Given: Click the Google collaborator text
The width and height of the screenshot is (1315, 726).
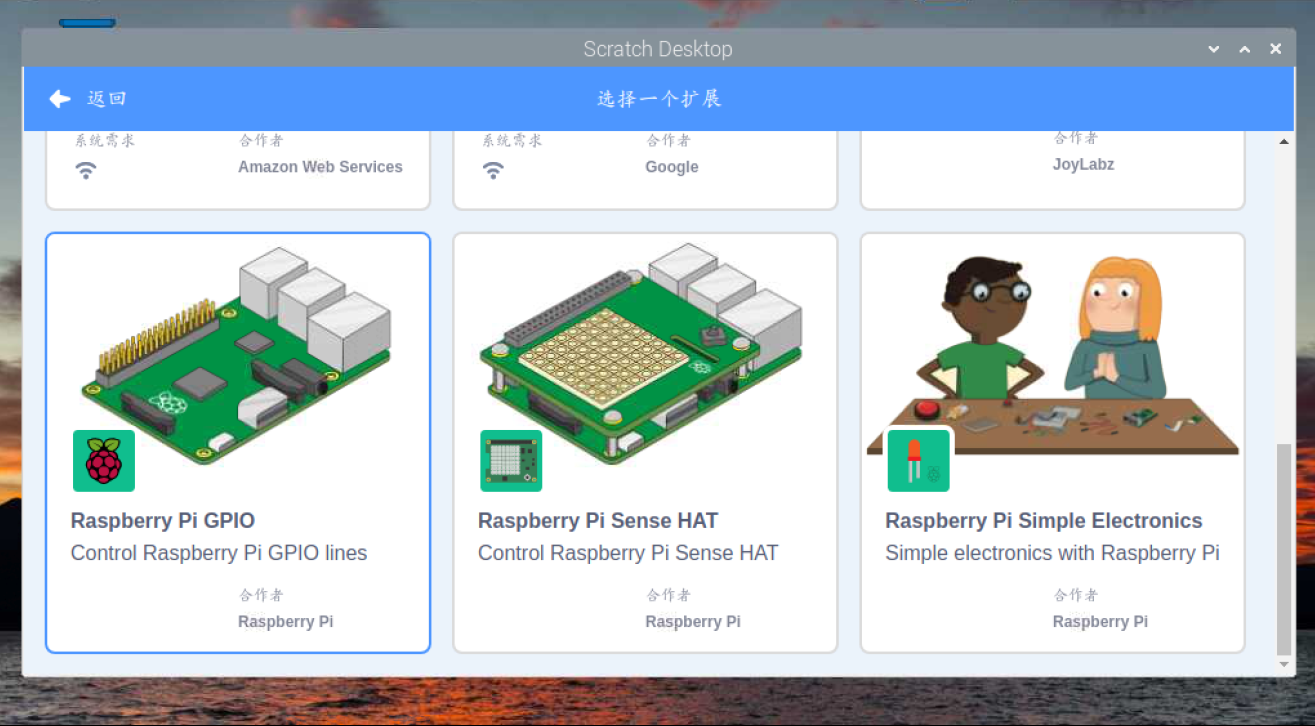Looking at the screenshot, I should [x=672, y=167].
